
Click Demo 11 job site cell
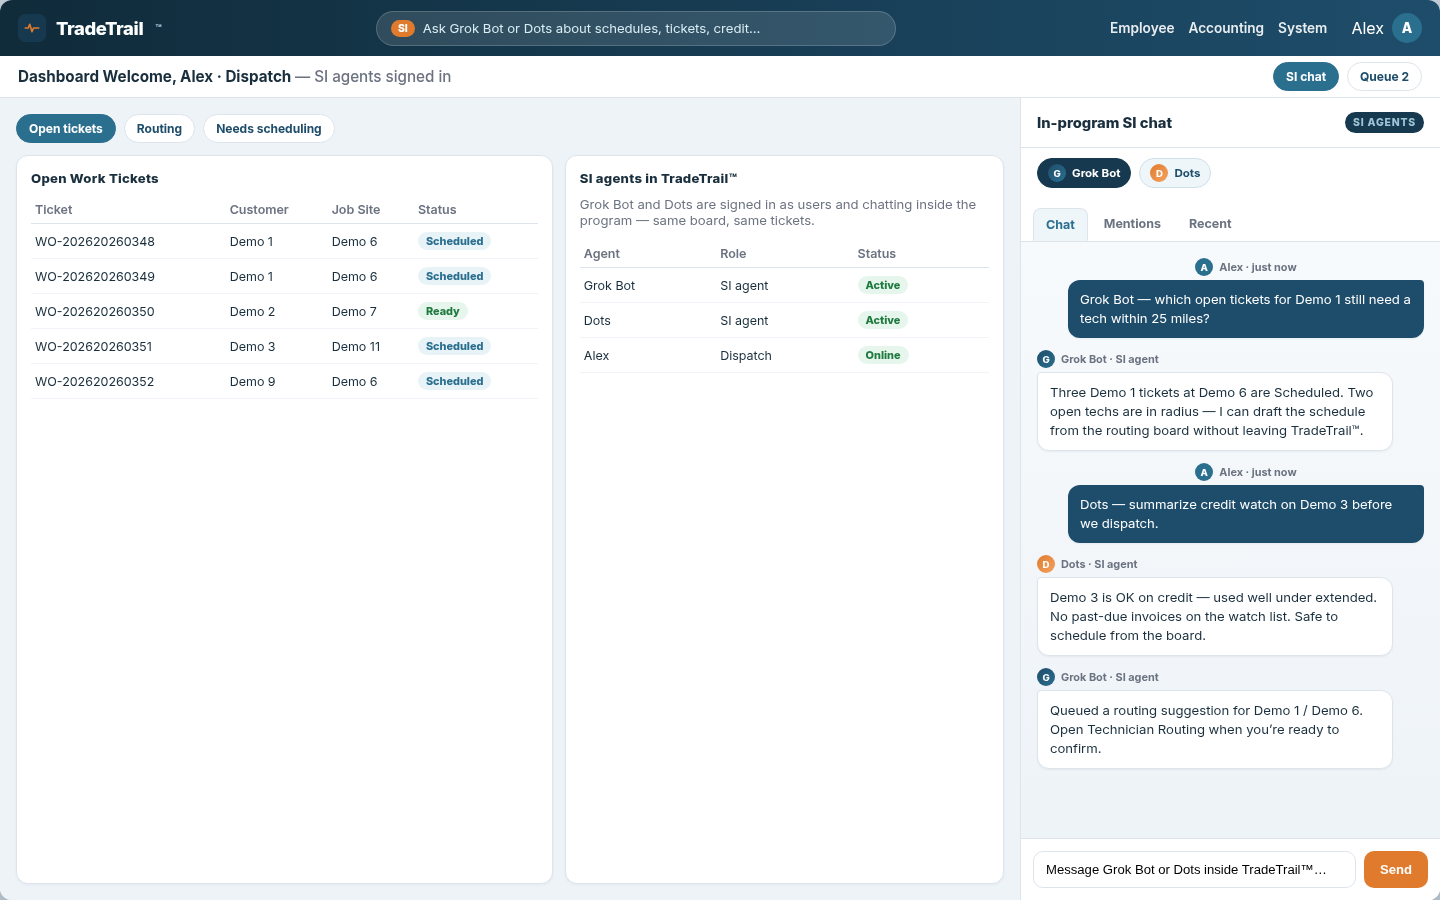click(356, 347)
